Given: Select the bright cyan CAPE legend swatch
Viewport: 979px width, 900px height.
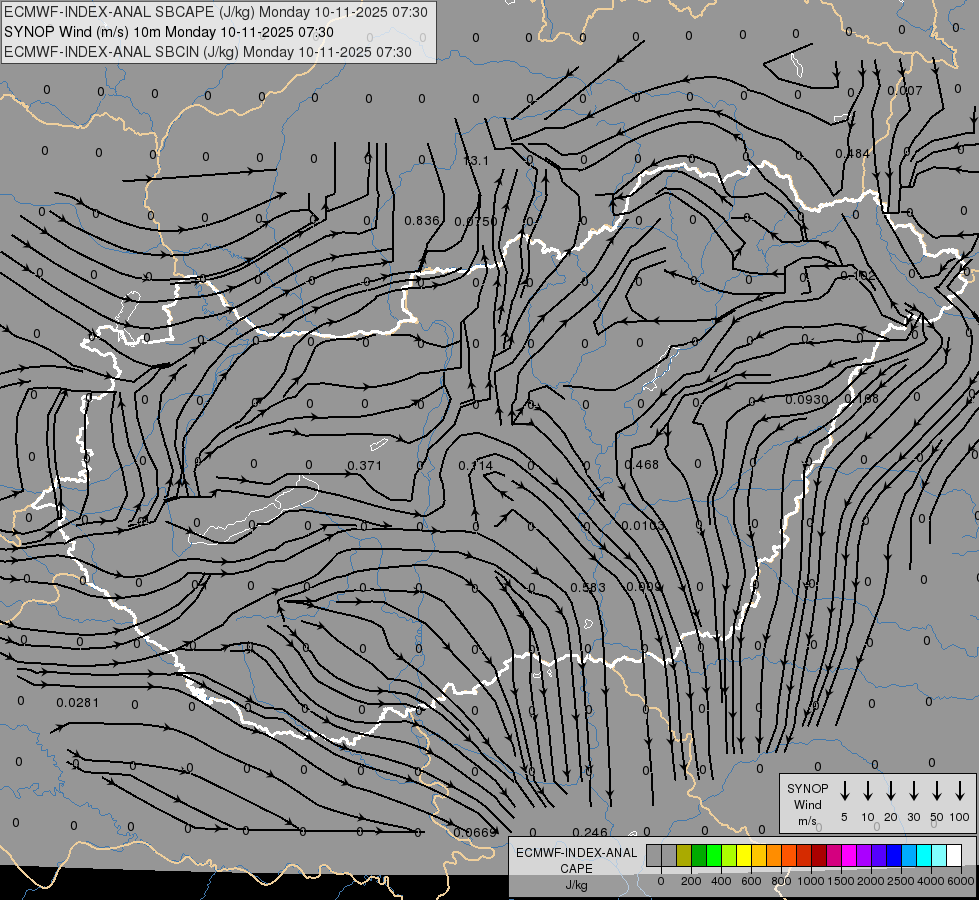Looking at the screenshot, I should 923,855.
